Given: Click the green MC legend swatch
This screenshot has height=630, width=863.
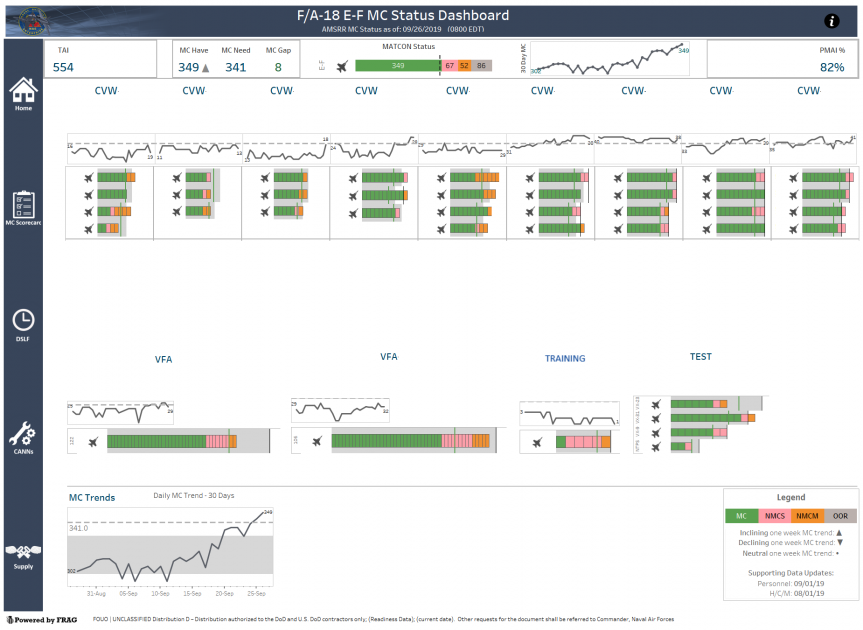Looking at the screenshot, I should pos(741,516).
